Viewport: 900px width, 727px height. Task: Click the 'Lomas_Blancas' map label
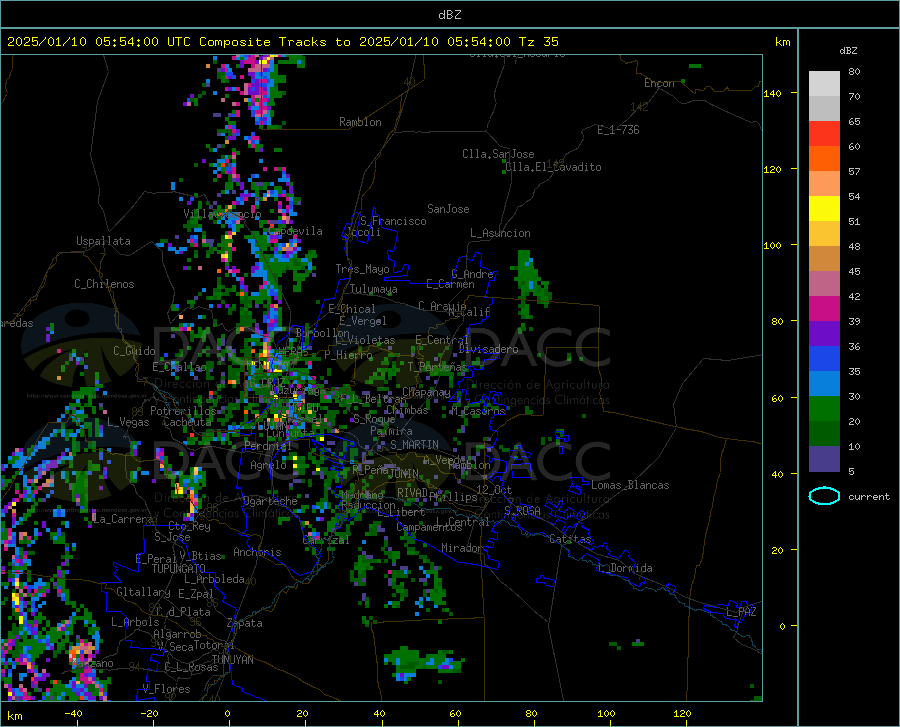click(630, 485)
